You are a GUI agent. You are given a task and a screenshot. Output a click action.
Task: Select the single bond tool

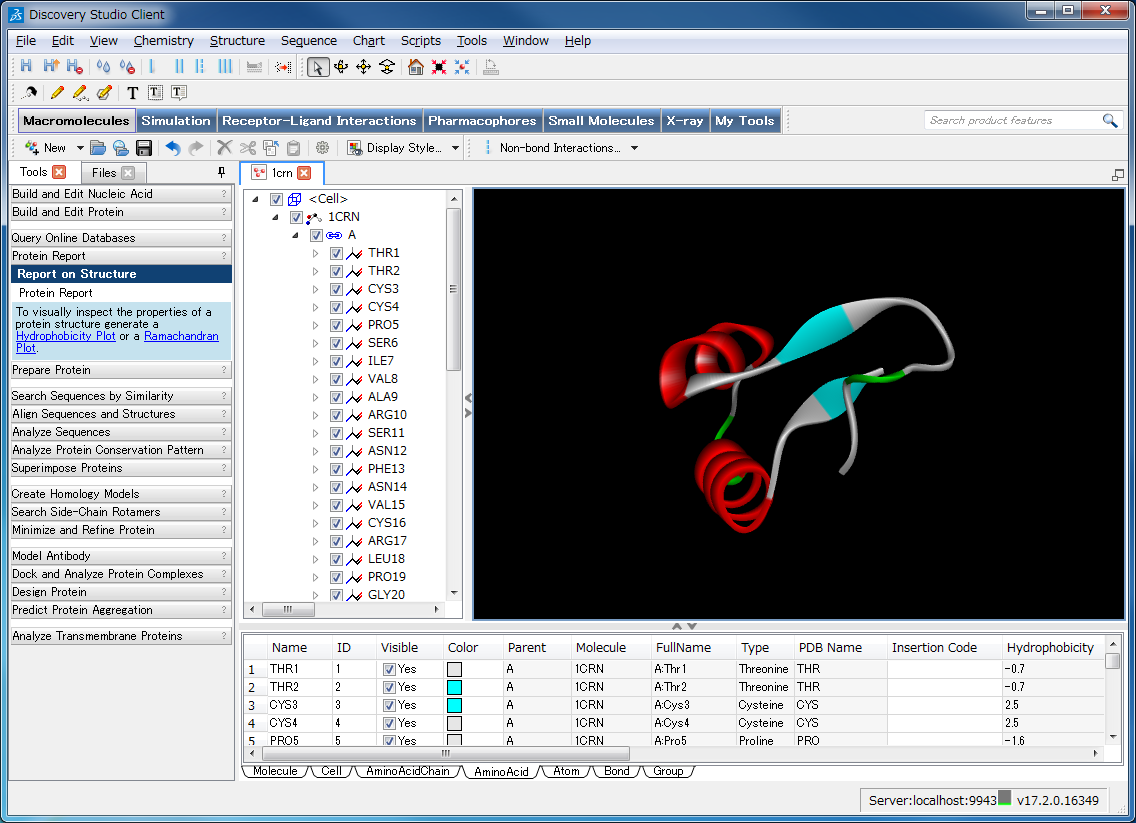(152, 67)
